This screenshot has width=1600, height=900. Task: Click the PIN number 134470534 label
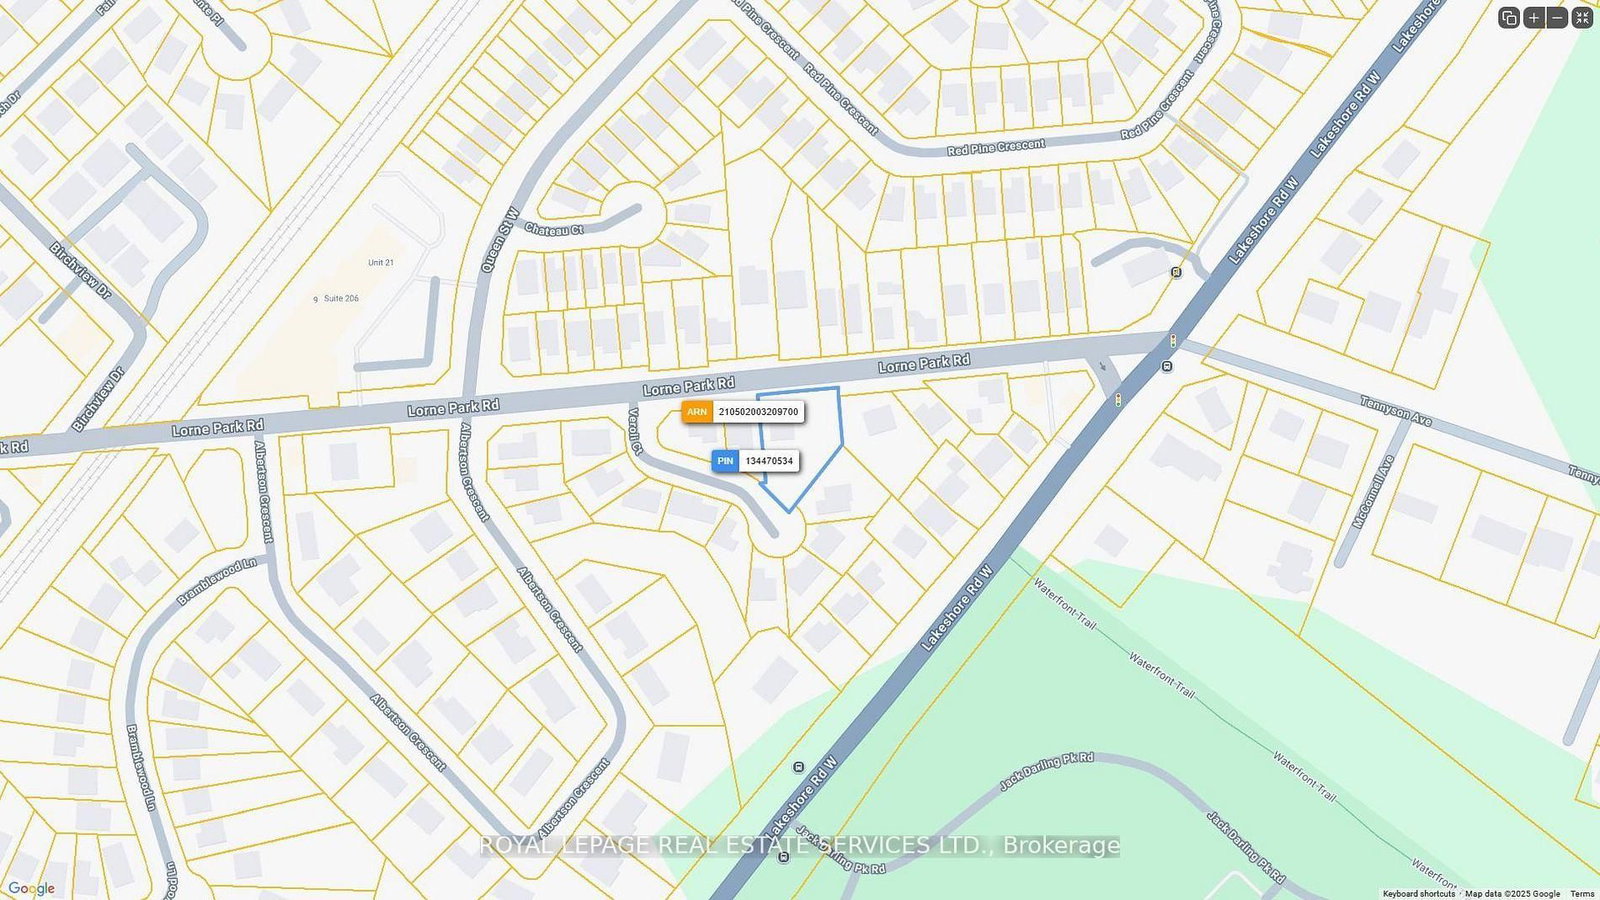point(769,461)
